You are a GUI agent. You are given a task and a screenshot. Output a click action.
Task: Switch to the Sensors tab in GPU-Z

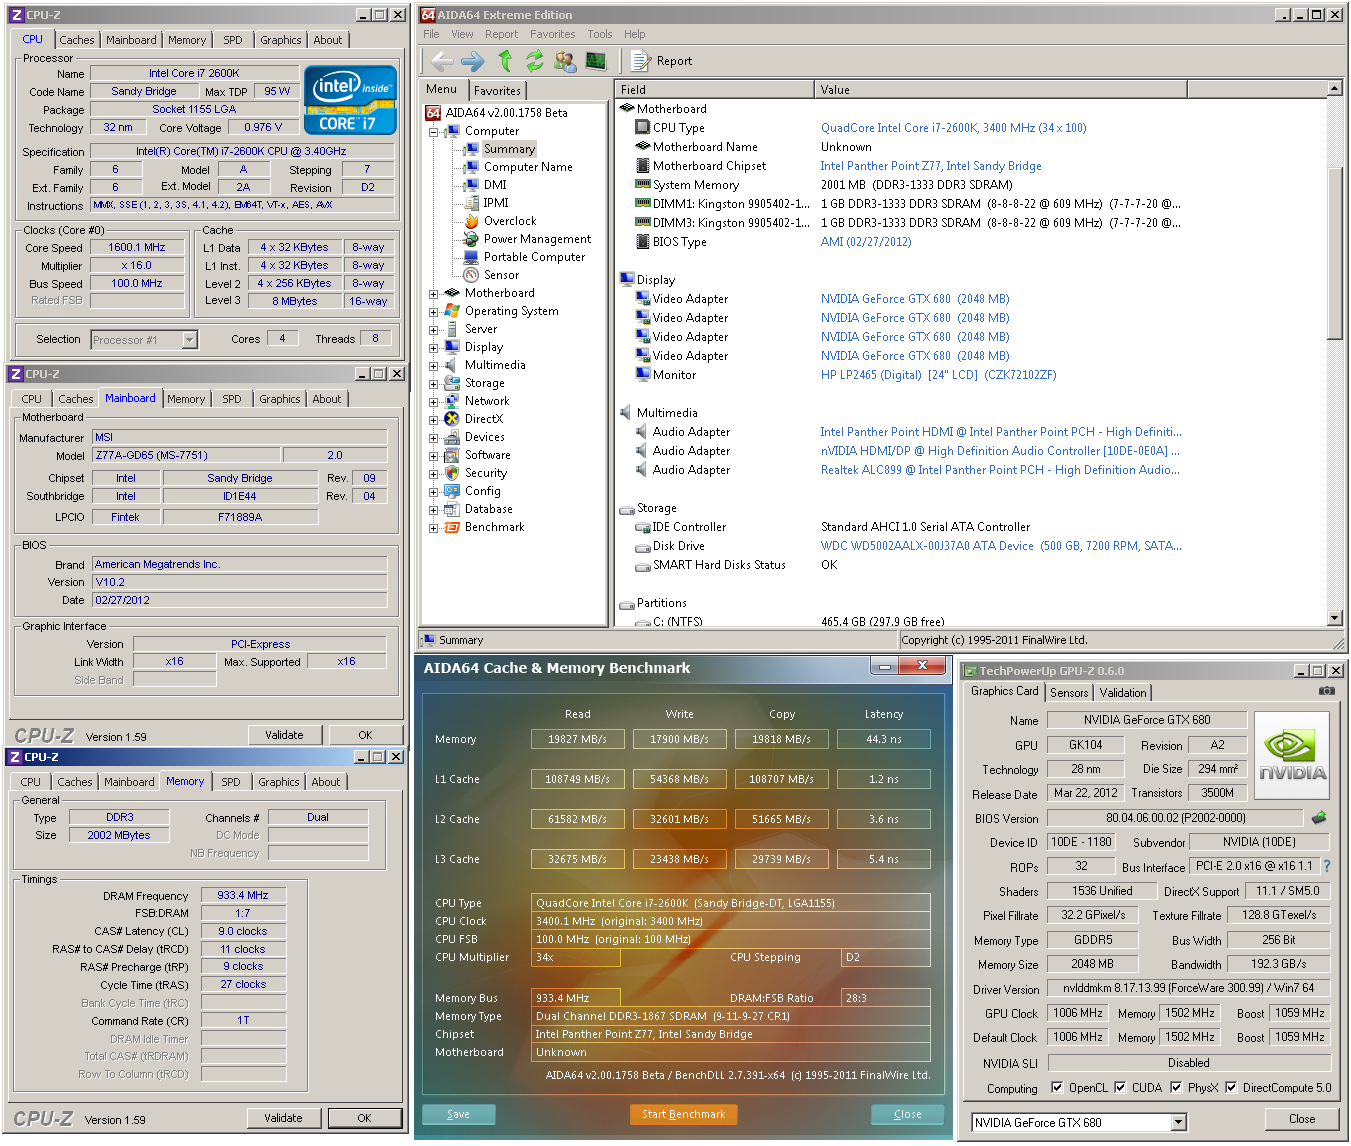coord(1069,693)
